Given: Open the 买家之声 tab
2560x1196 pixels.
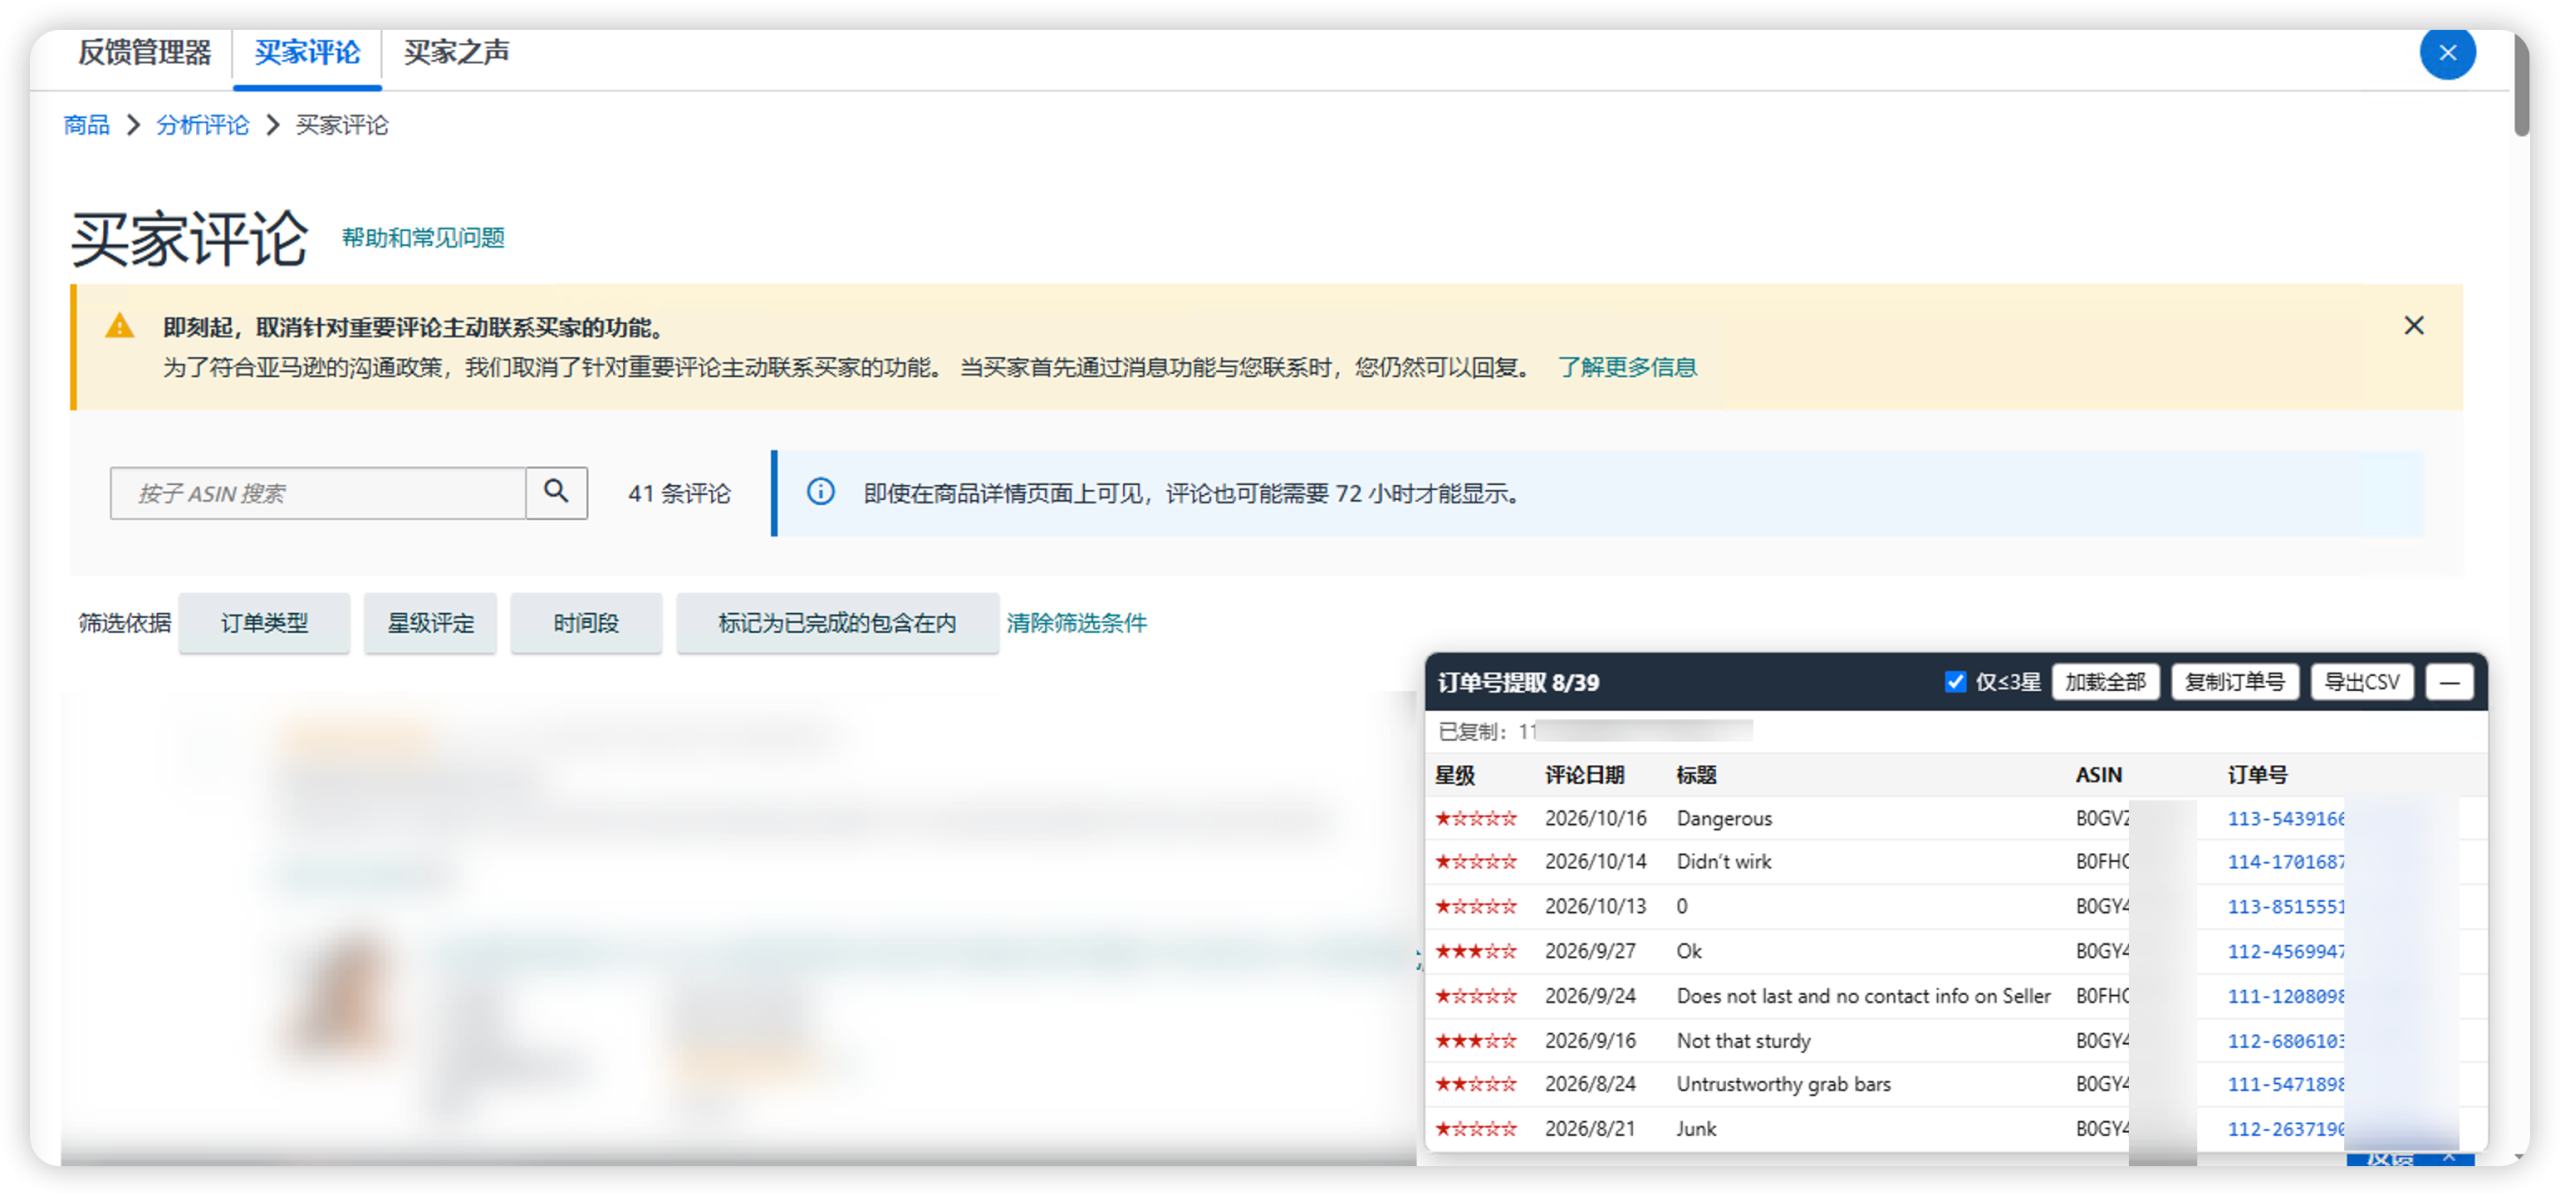Looking at the screenshot, I should 456,52.
